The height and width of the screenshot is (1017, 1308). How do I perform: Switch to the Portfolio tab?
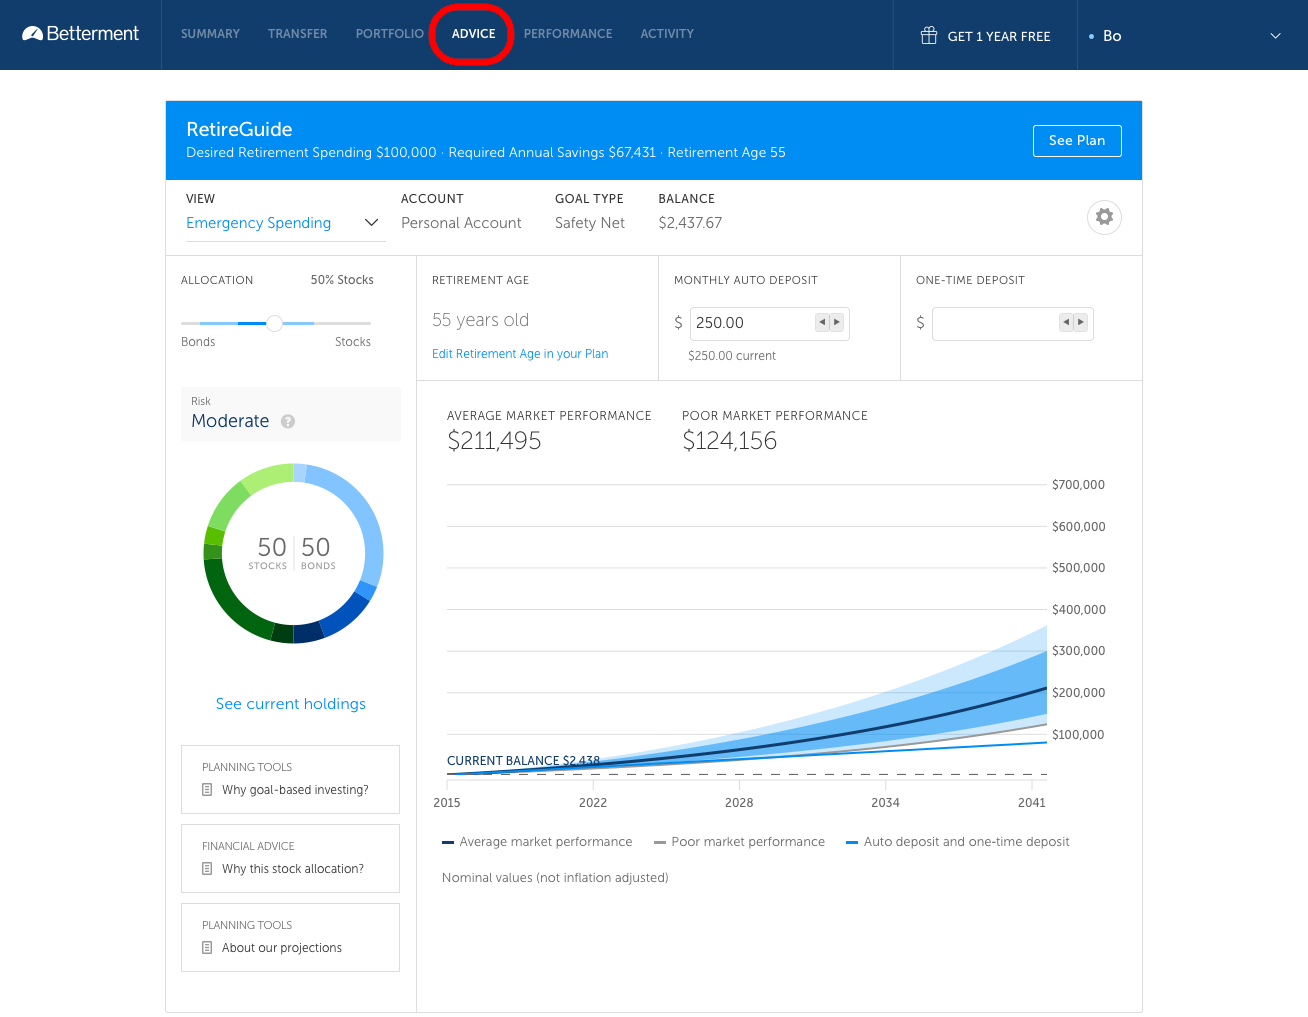[x=390, y=34]
